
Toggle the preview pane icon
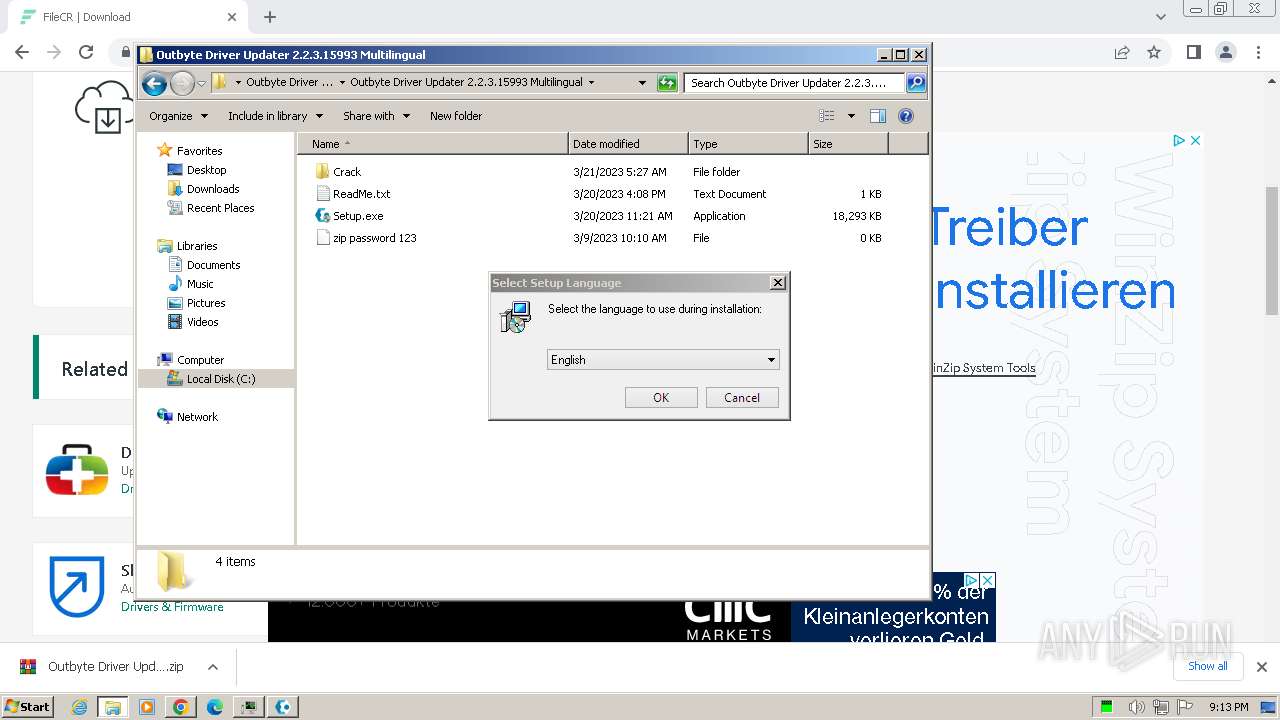tap(878, 116)
